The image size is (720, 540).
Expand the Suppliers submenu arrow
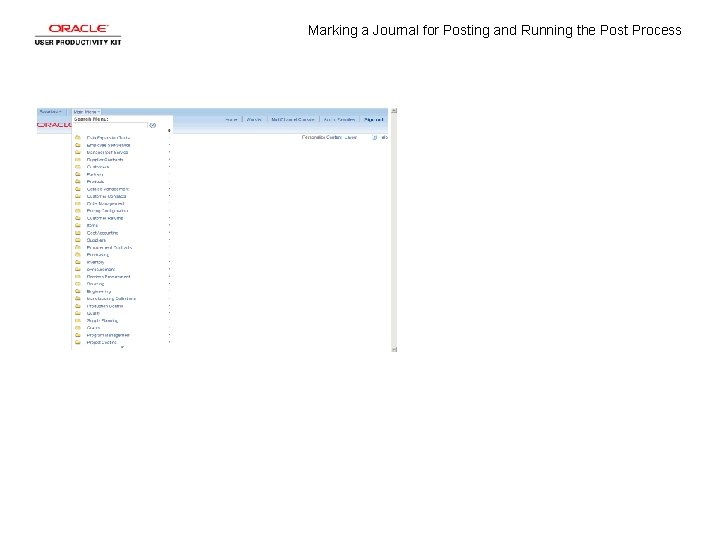coord(169,240)
